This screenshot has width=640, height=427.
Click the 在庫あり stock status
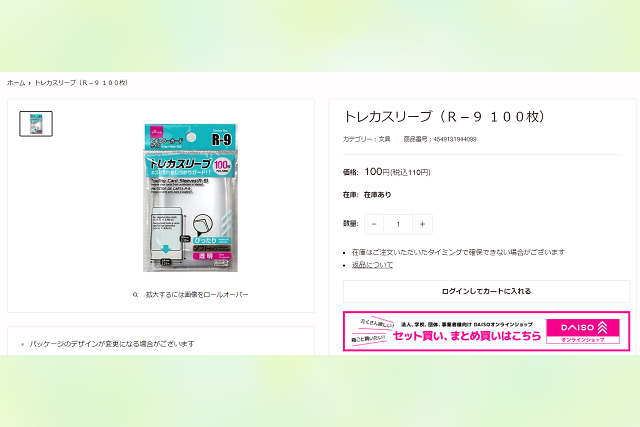point(378,195)
